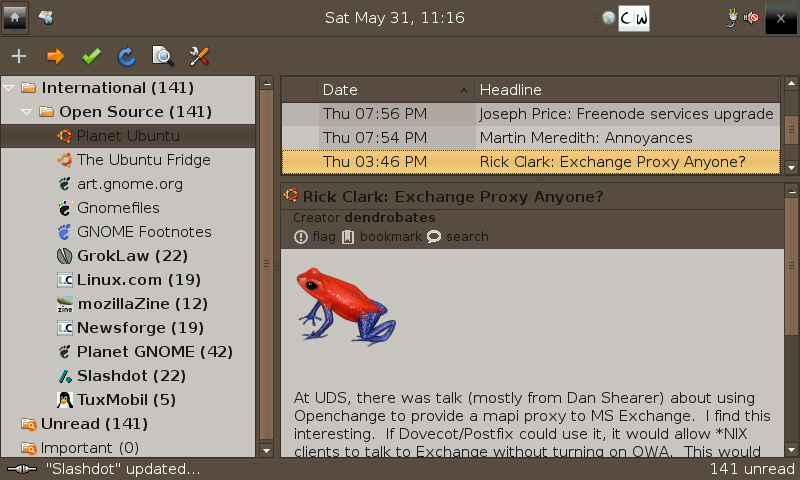Select the International (141) folder label
This screenshot has height=480, width=800.
coord(118,88)
